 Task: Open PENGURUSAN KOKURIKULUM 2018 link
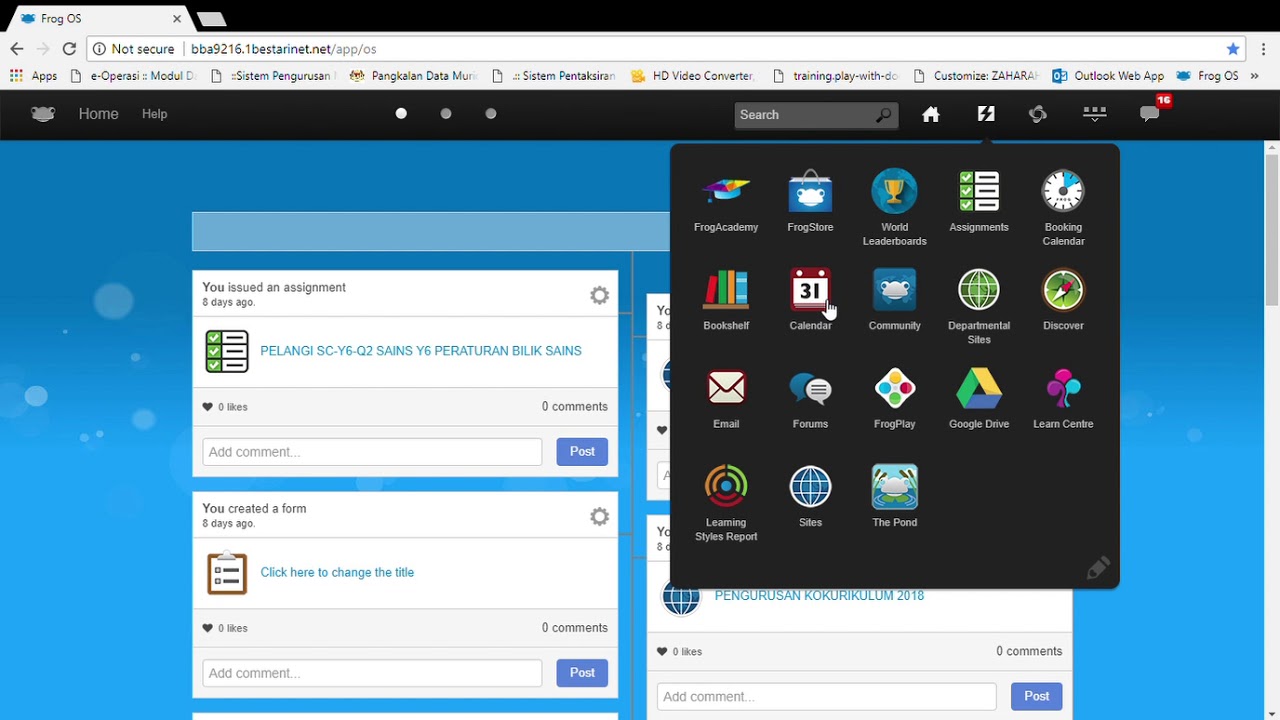[819, 595]
